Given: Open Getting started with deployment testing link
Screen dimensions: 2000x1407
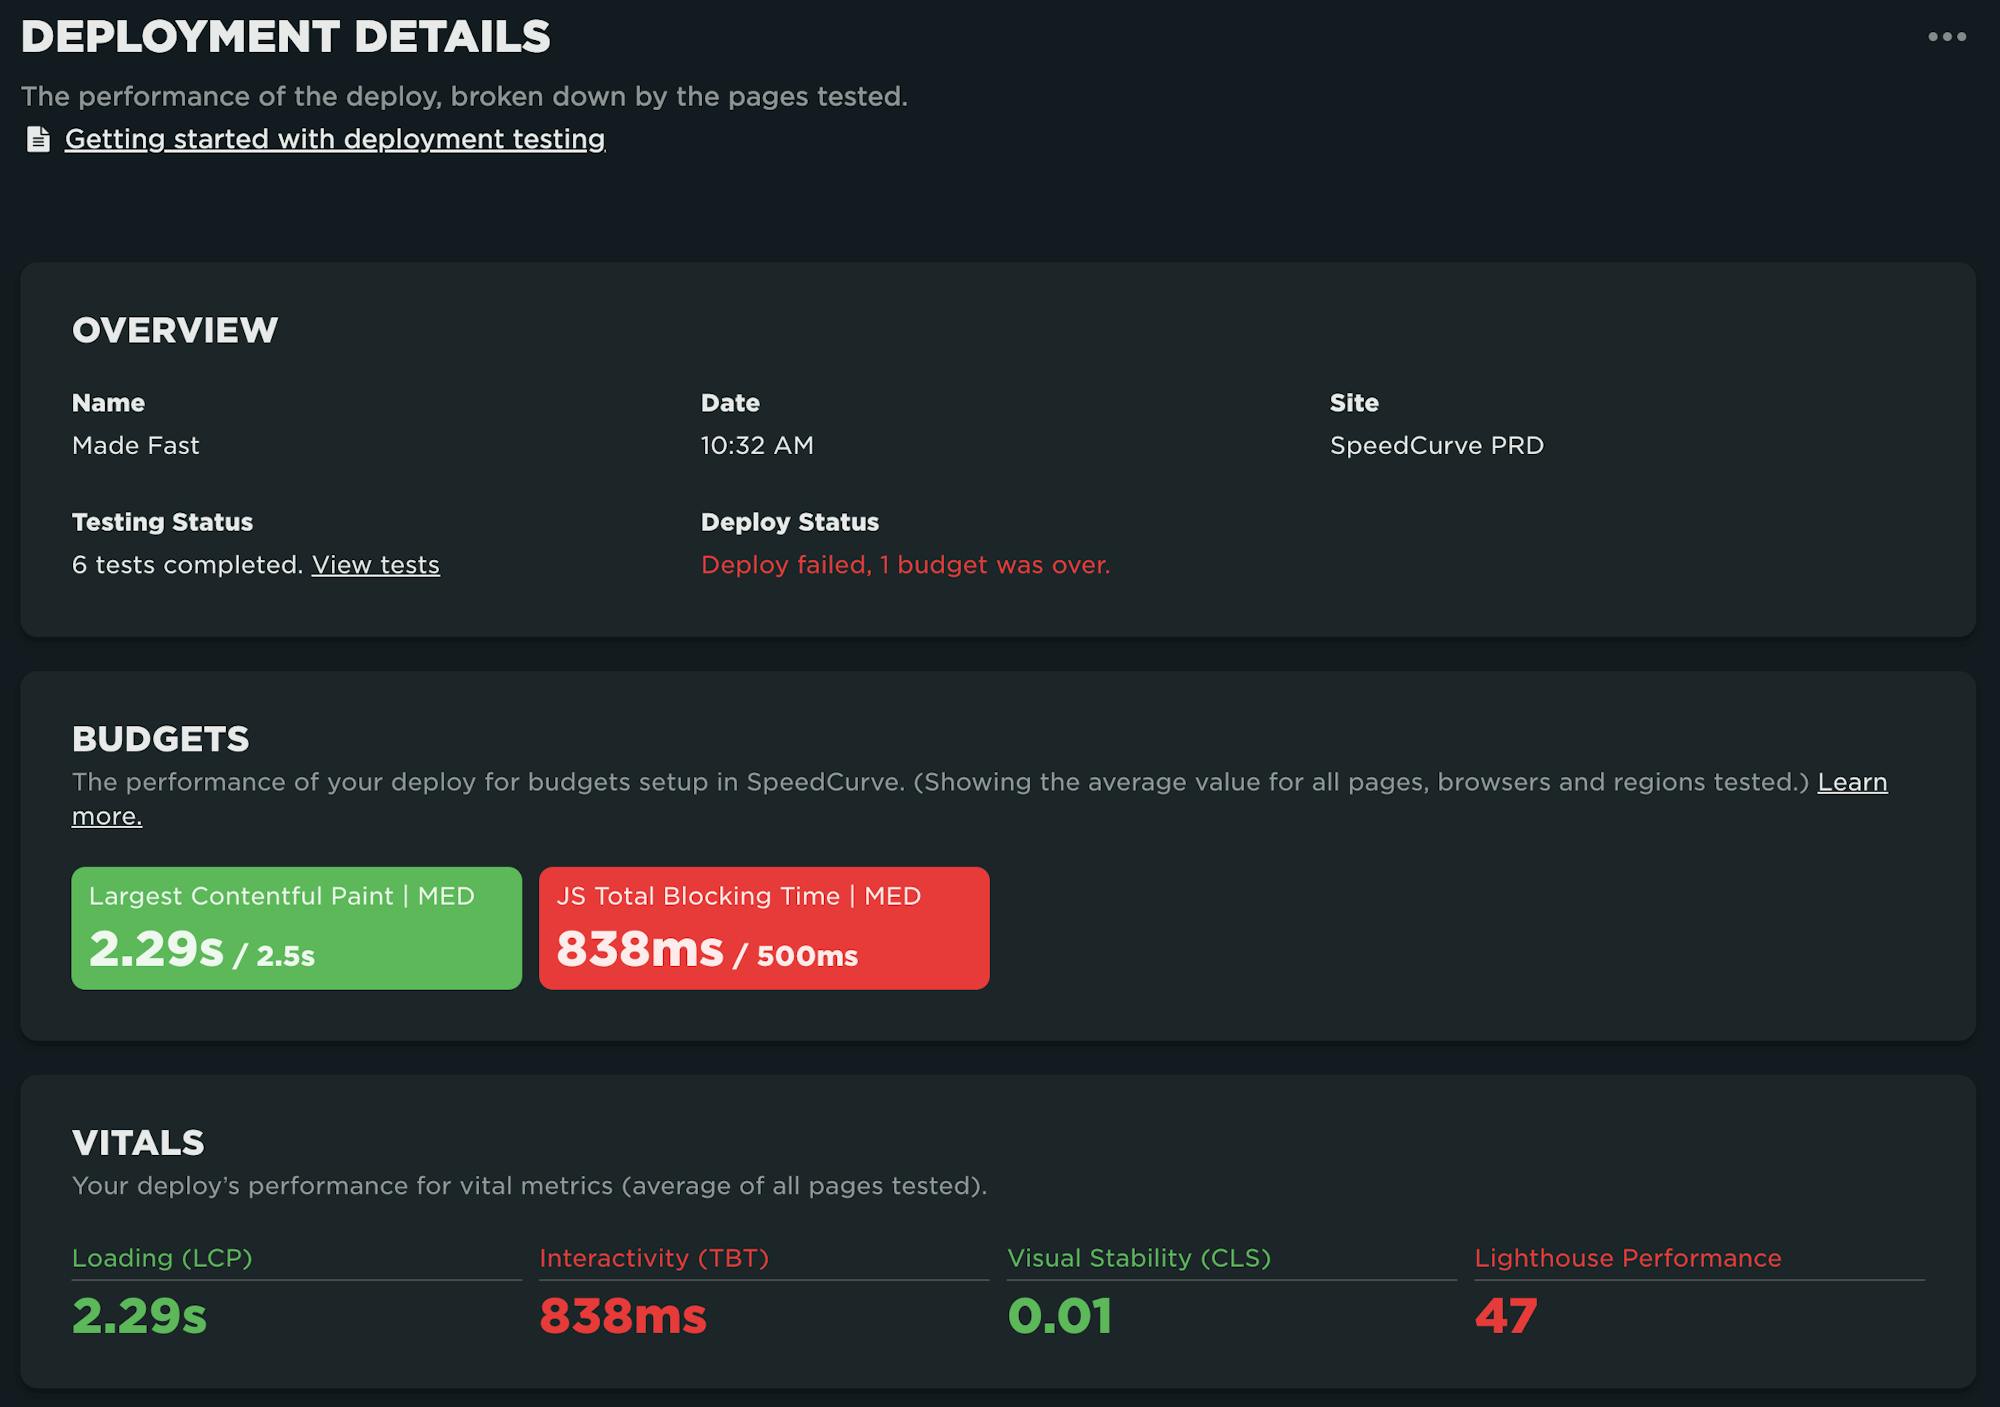Looking at the screenshot, I should 334,139.
